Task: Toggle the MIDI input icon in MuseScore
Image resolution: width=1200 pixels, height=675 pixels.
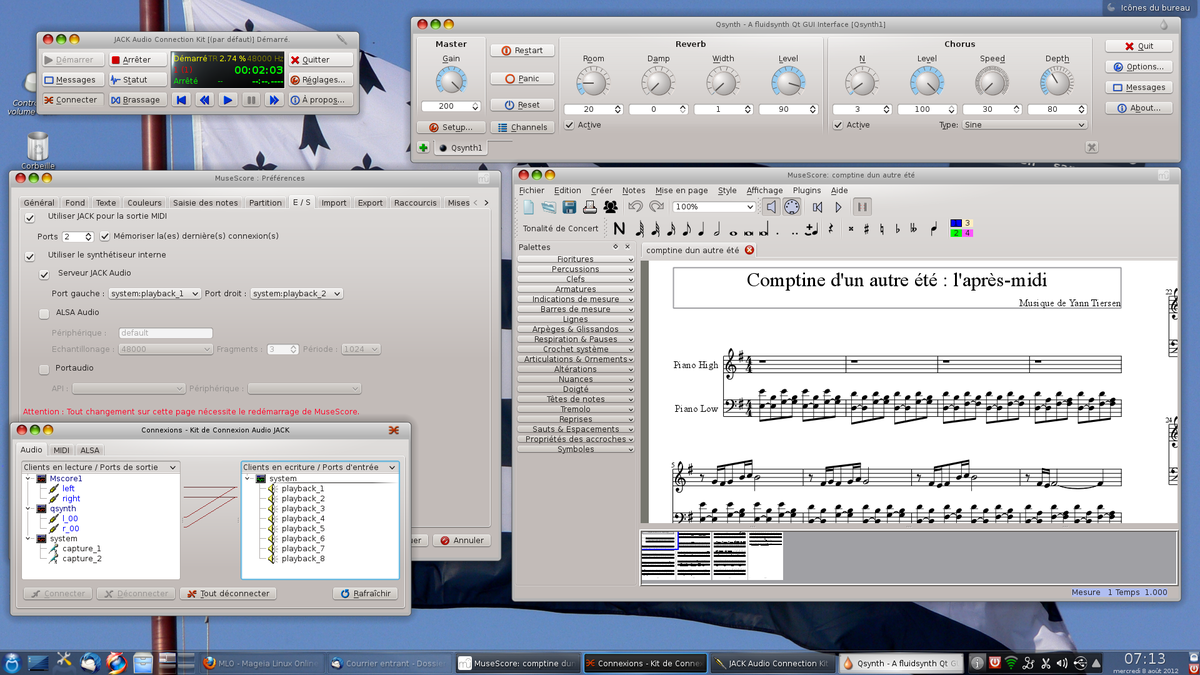Action: coord(791,207)
